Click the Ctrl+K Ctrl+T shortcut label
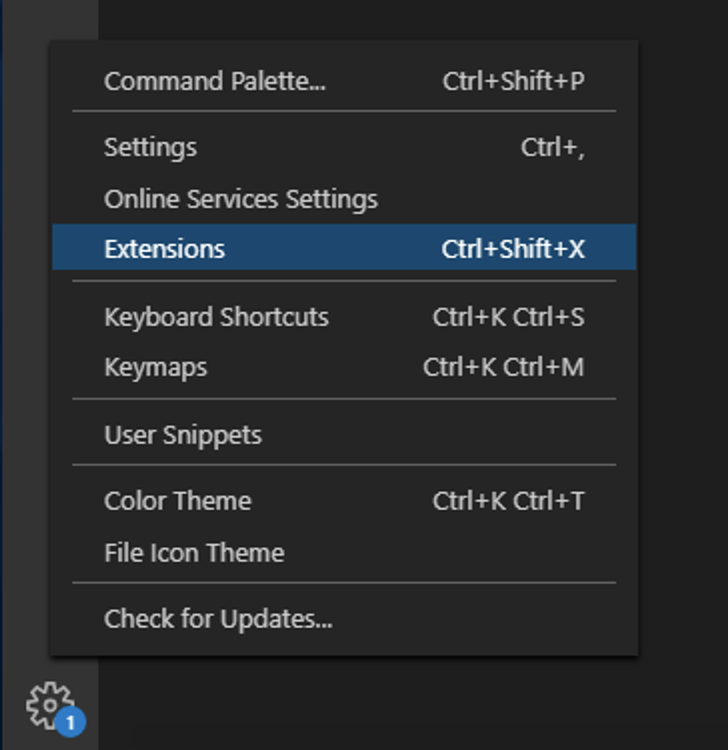728x750 pixels. point(508,501)
